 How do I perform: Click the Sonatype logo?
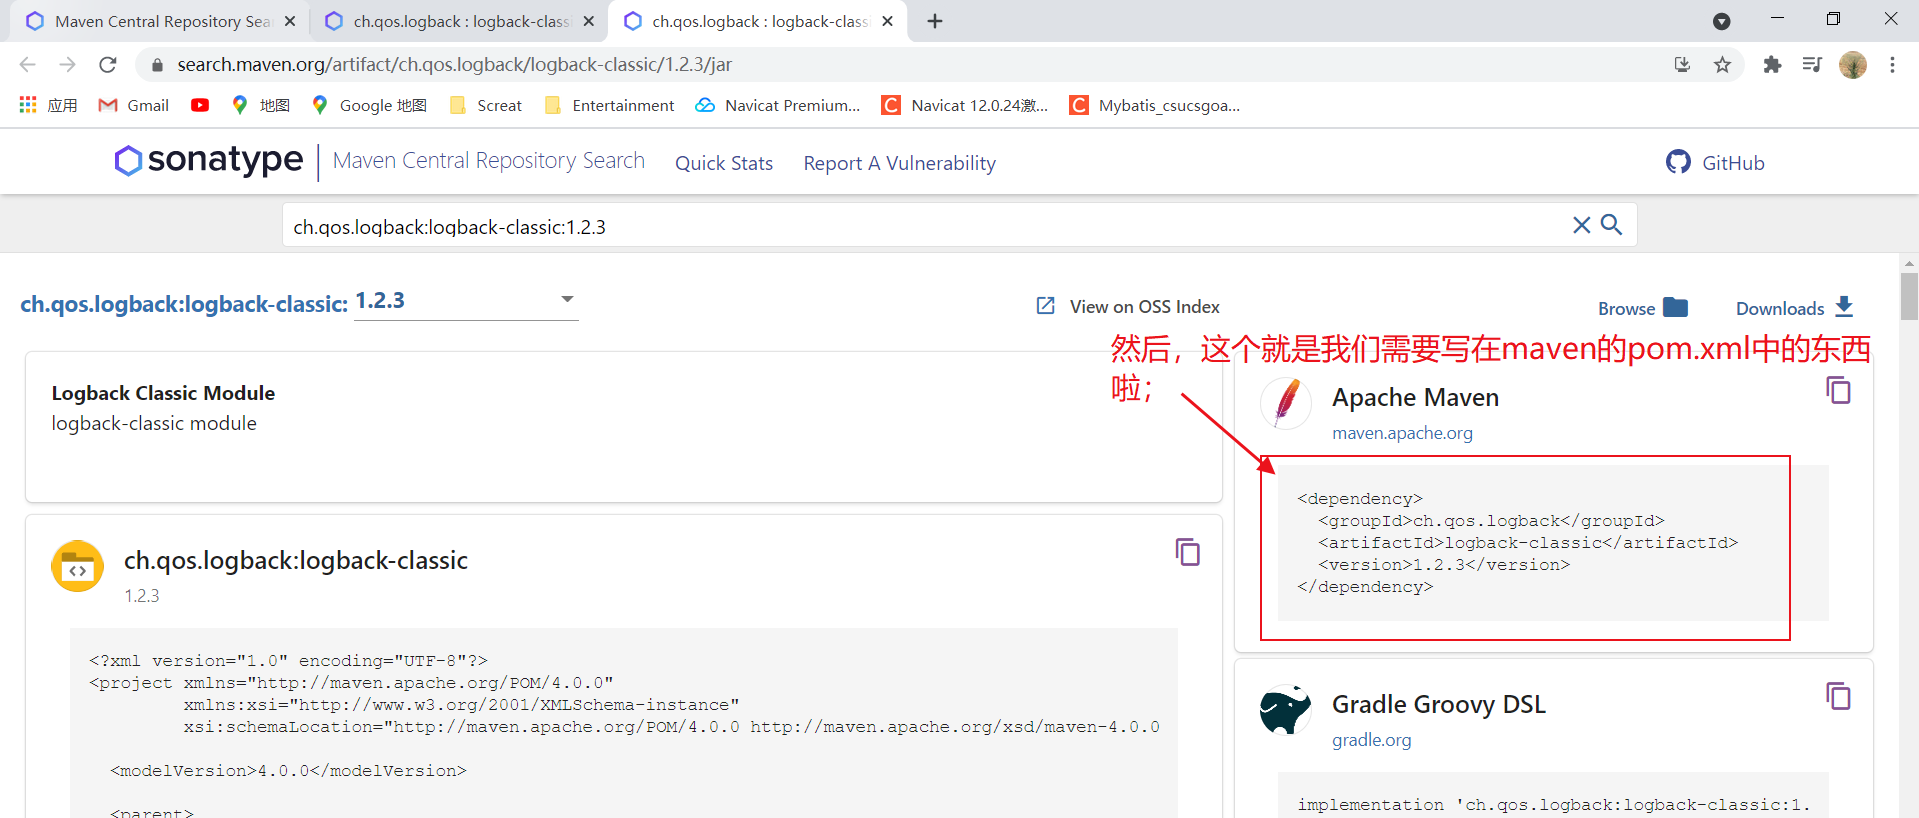208,160
